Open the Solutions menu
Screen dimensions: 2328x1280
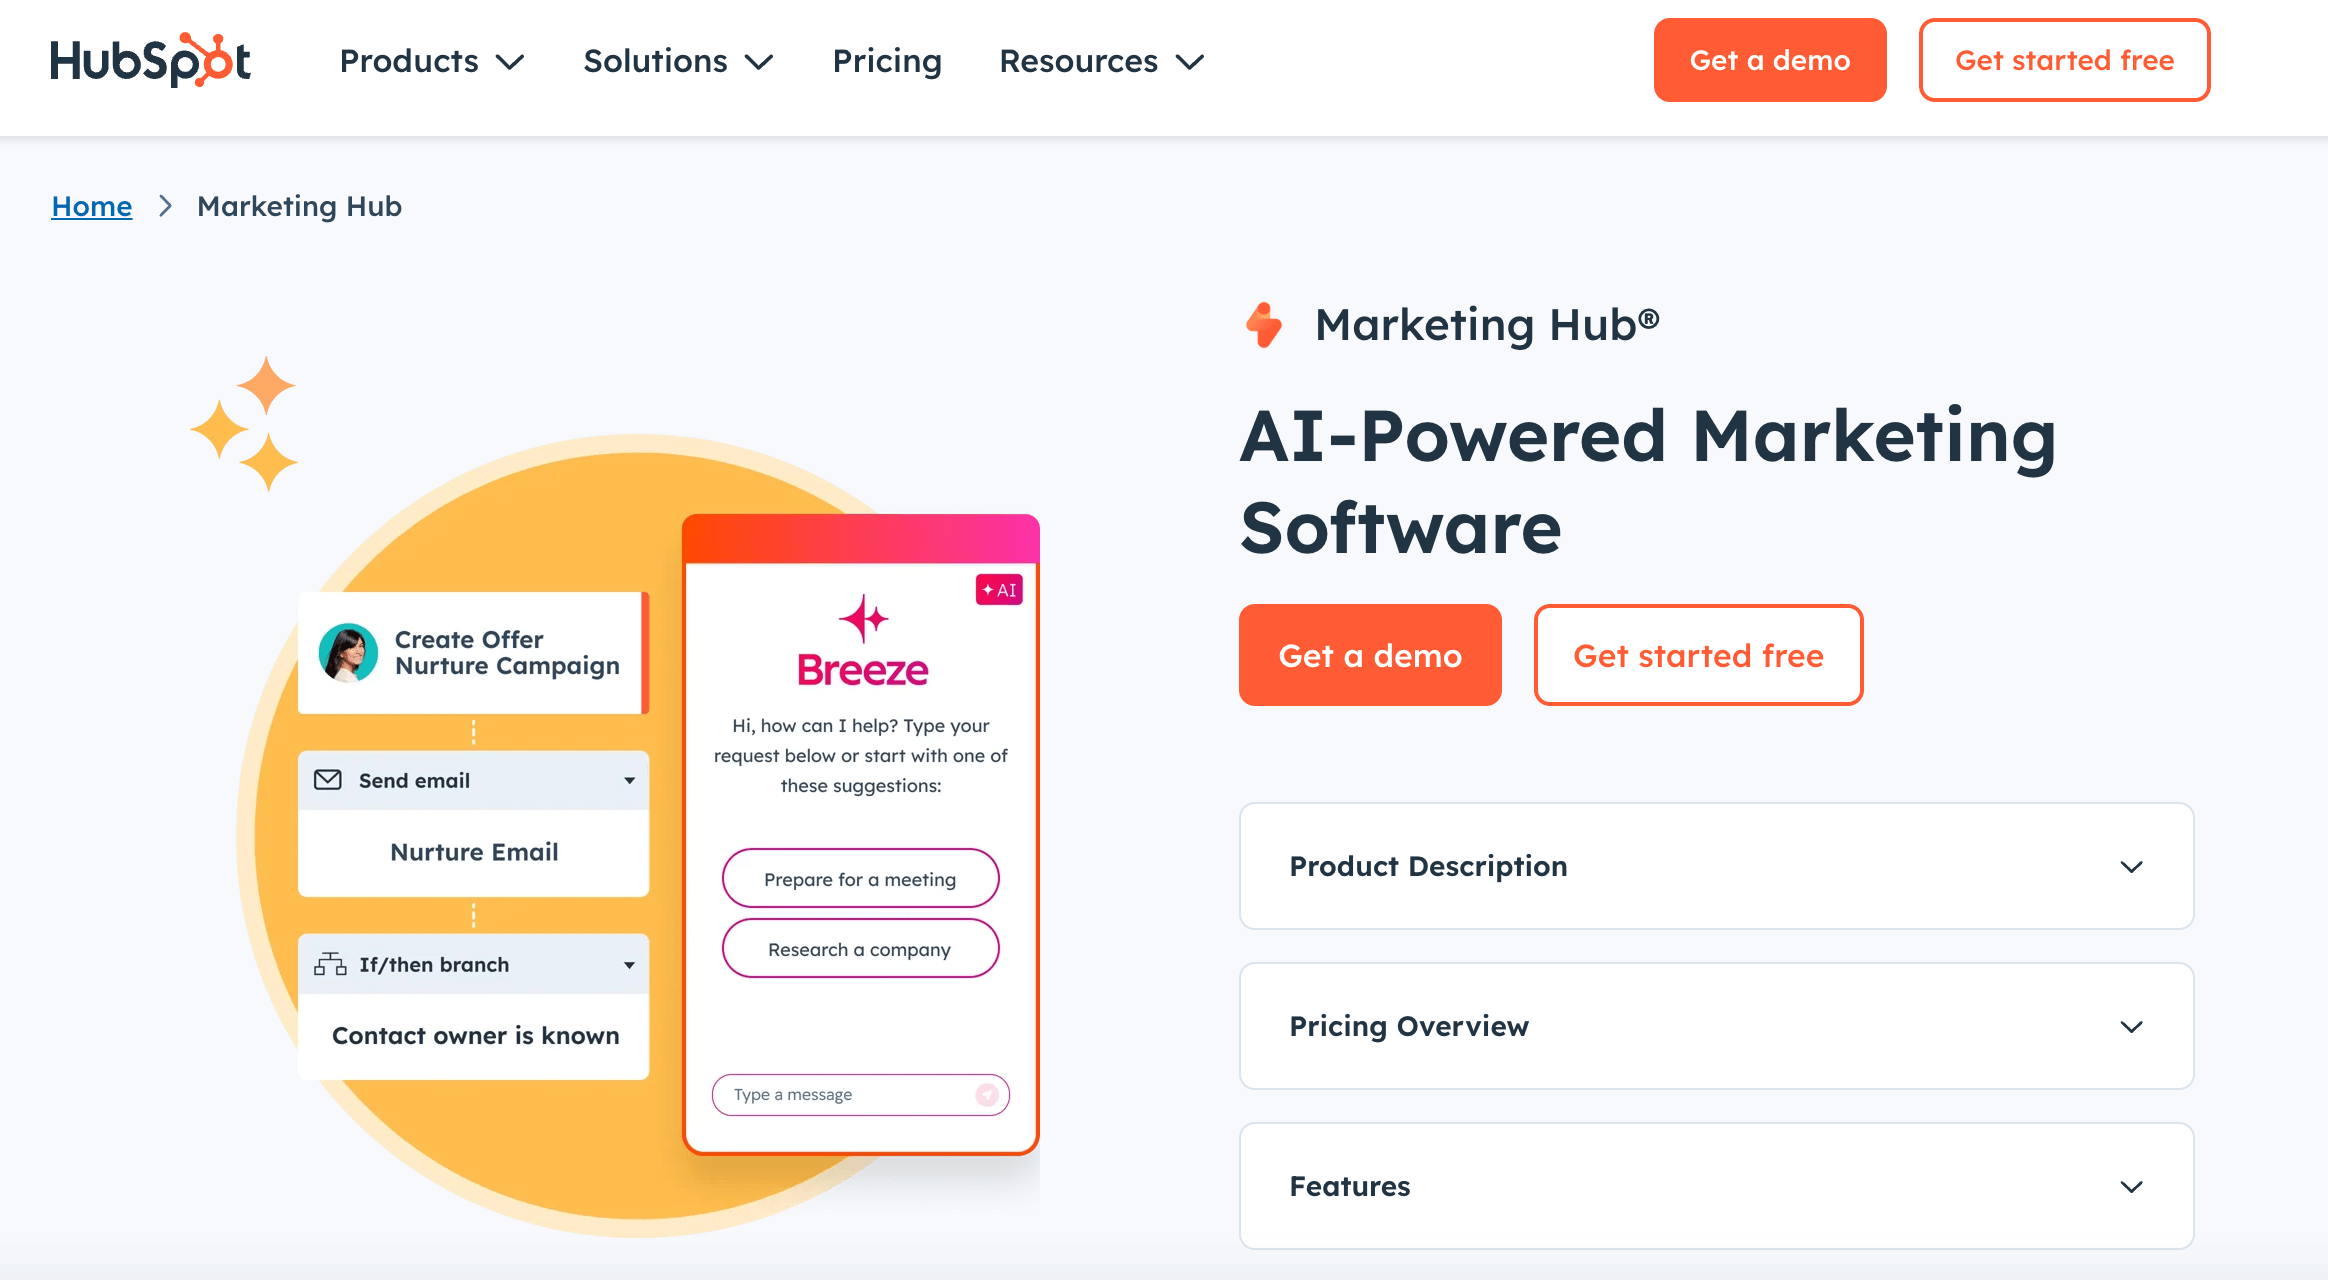coord(677,61)
